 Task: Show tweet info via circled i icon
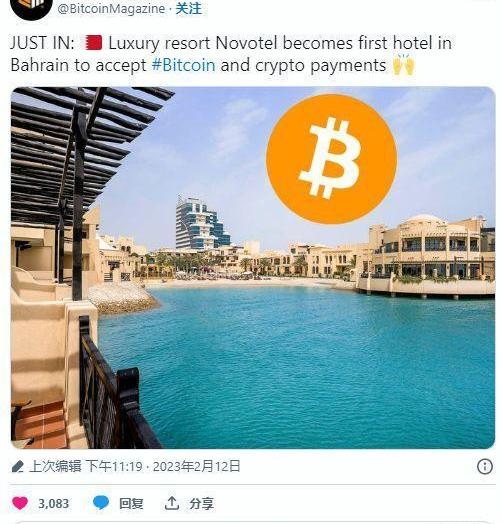pyautogui.click(x=485, y=466)
